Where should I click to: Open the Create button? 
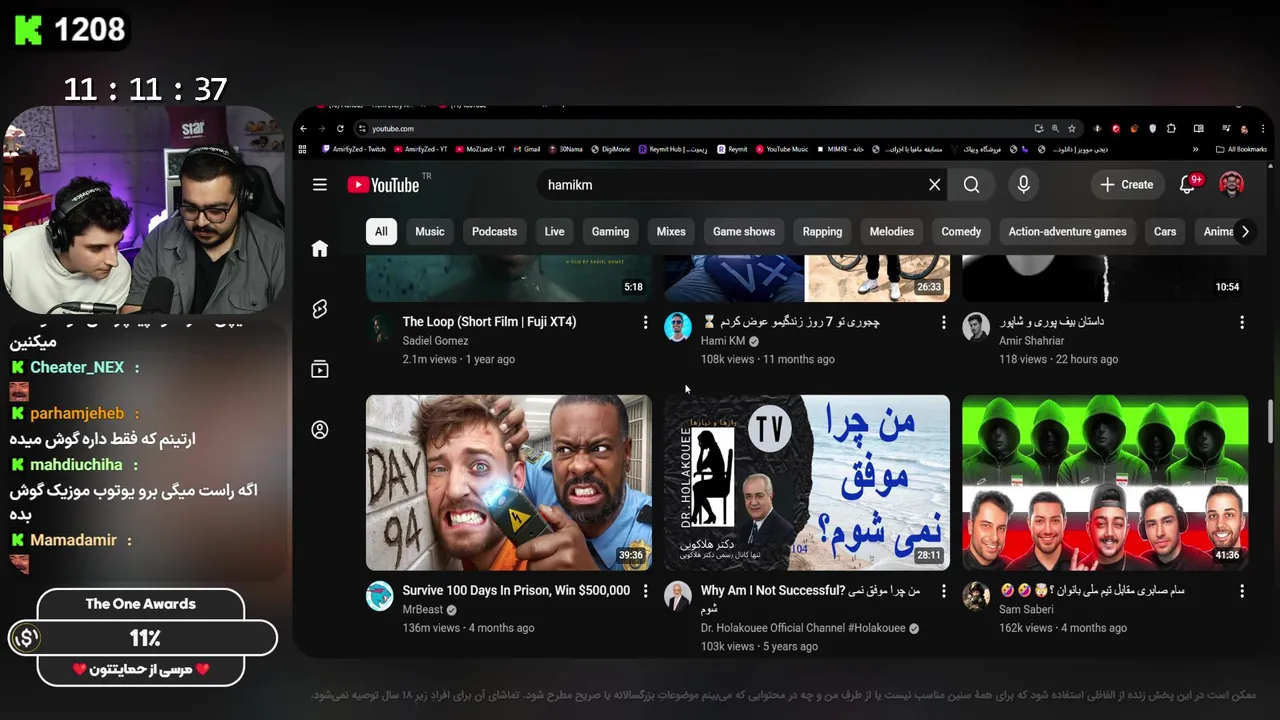(1127, 185)
